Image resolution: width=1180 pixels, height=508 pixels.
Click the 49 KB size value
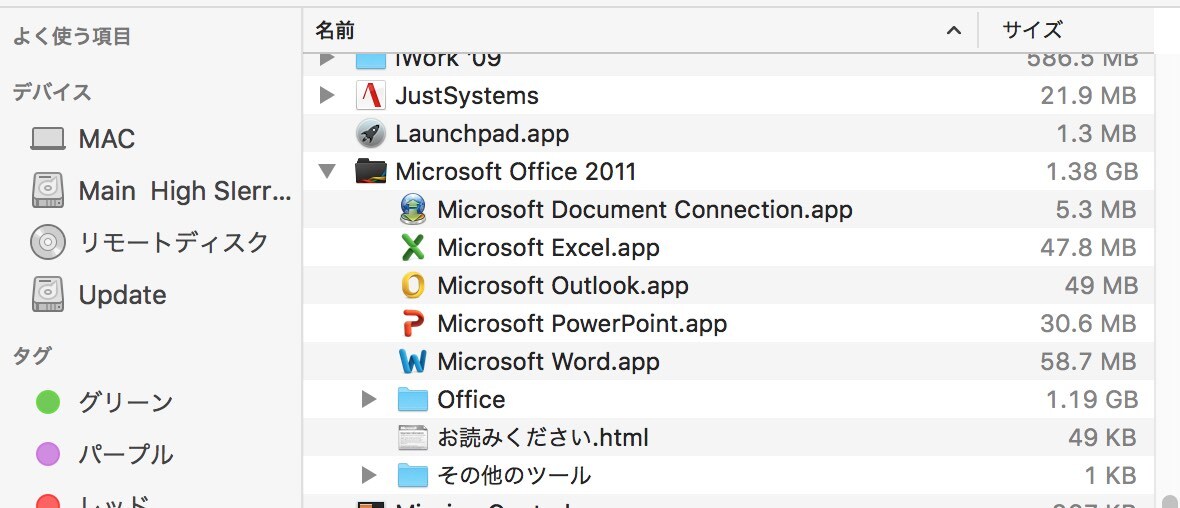pyautogui.click(x=1102, y=437)
